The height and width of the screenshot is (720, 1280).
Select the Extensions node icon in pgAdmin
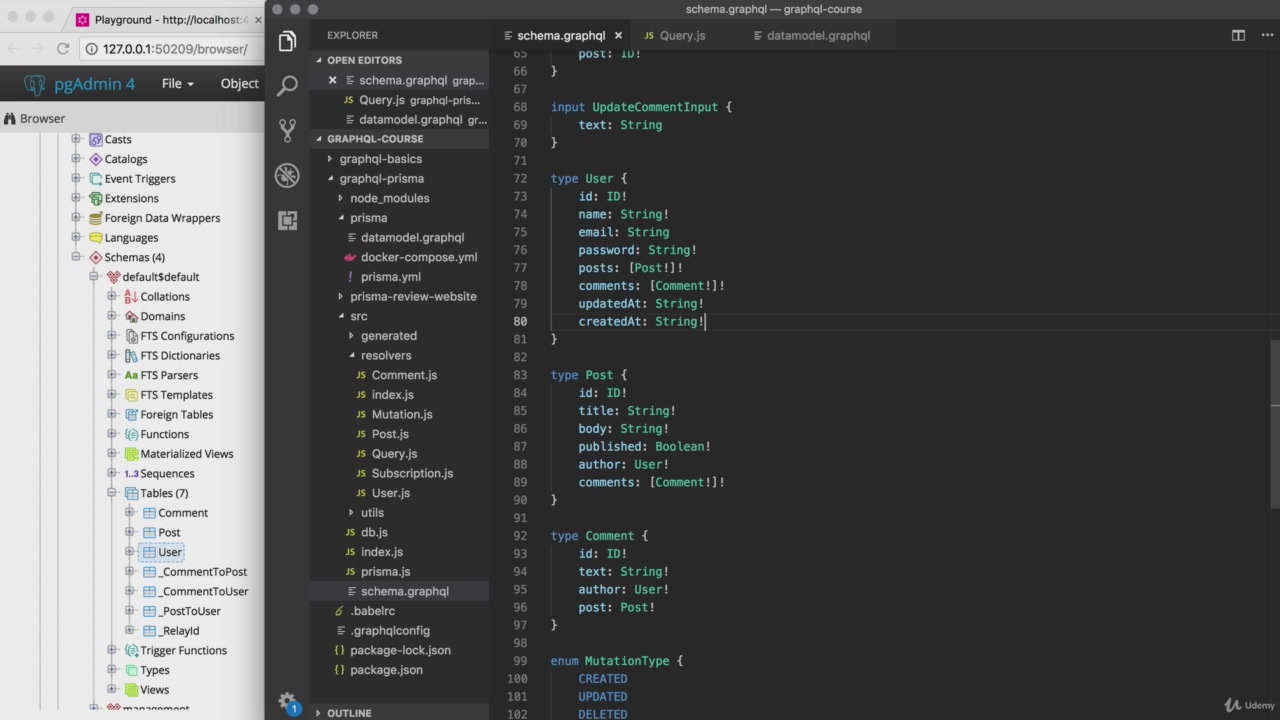pos(96,198)
